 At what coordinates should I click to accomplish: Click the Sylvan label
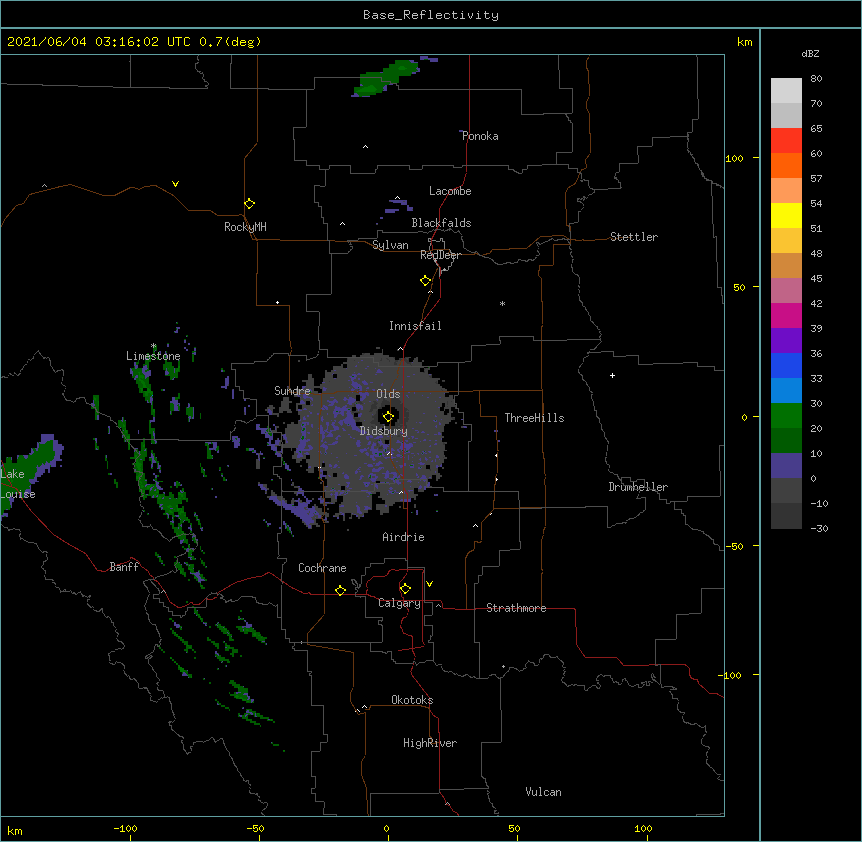point(390,245)
